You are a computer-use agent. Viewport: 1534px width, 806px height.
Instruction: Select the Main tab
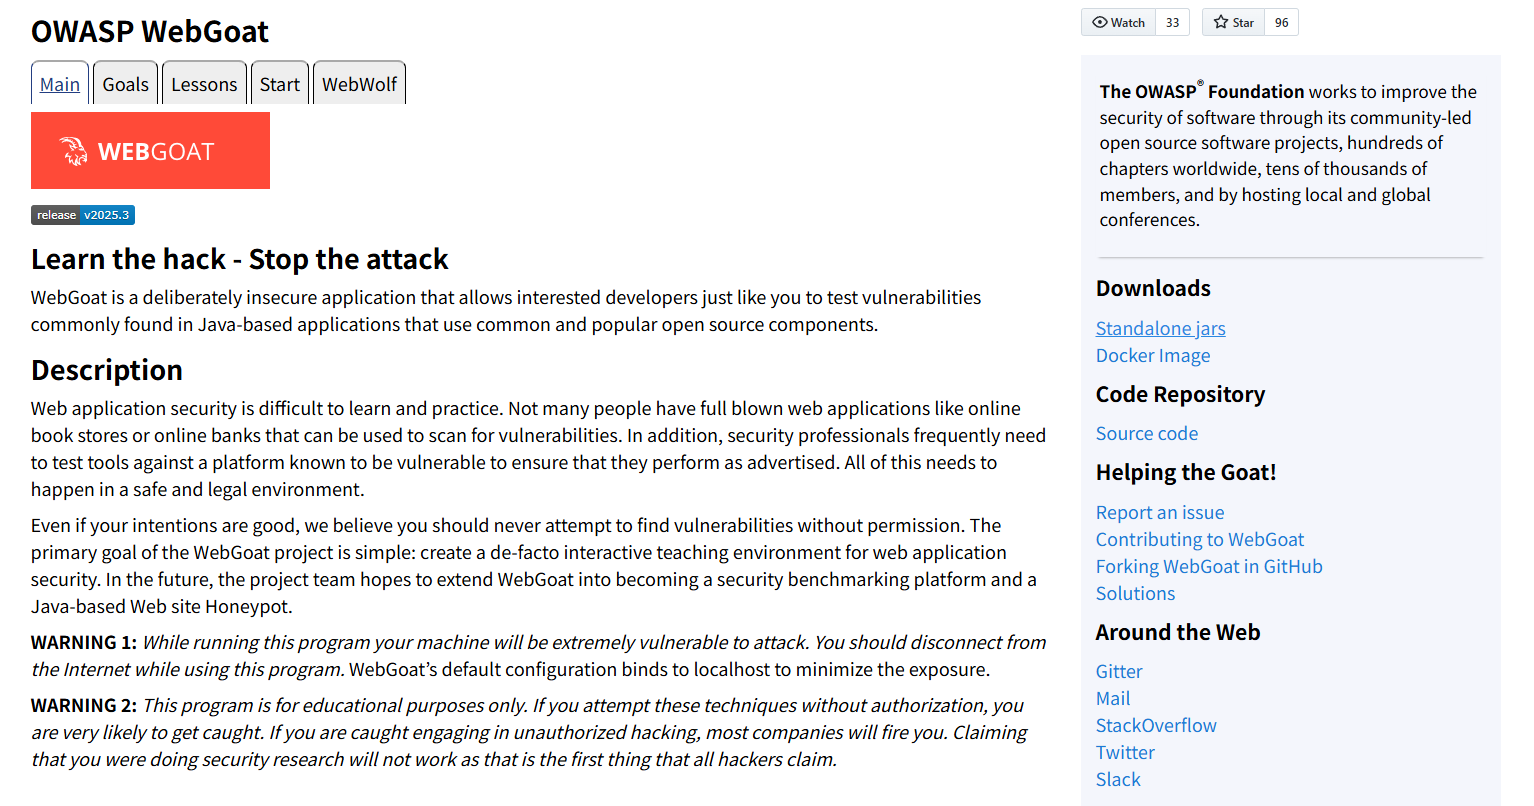point(60,84)
